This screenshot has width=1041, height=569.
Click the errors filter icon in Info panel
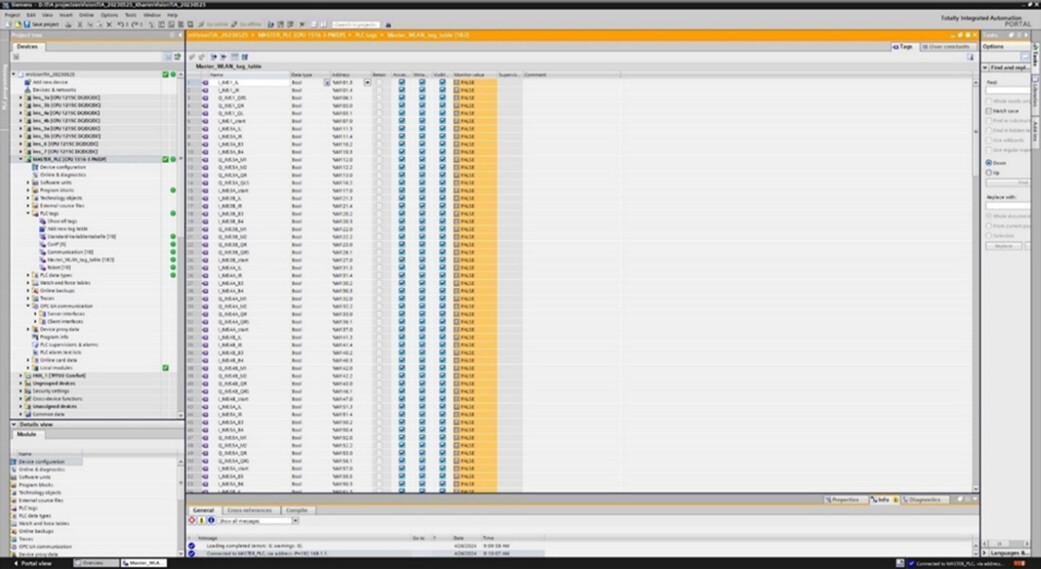coord(192,521)
